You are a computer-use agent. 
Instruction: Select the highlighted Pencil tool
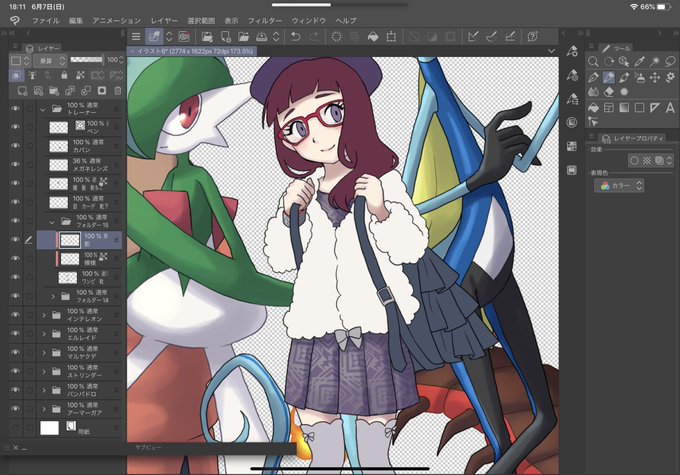point(609,78)
